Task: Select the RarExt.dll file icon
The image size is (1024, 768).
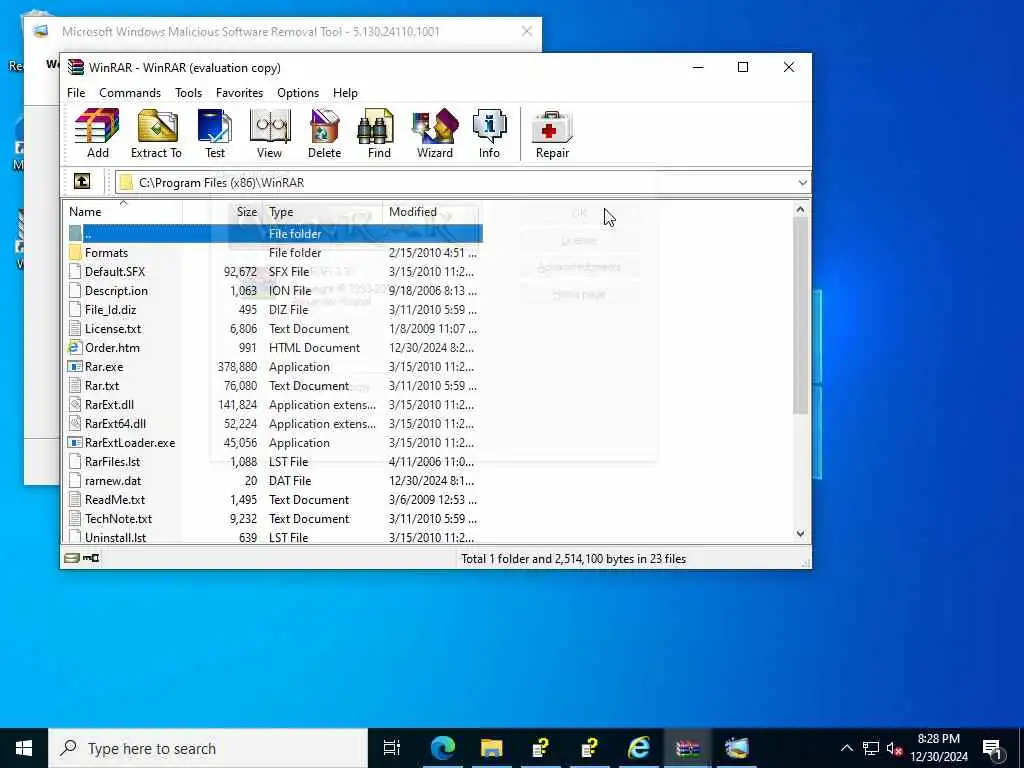Action: tap(74, 405)
